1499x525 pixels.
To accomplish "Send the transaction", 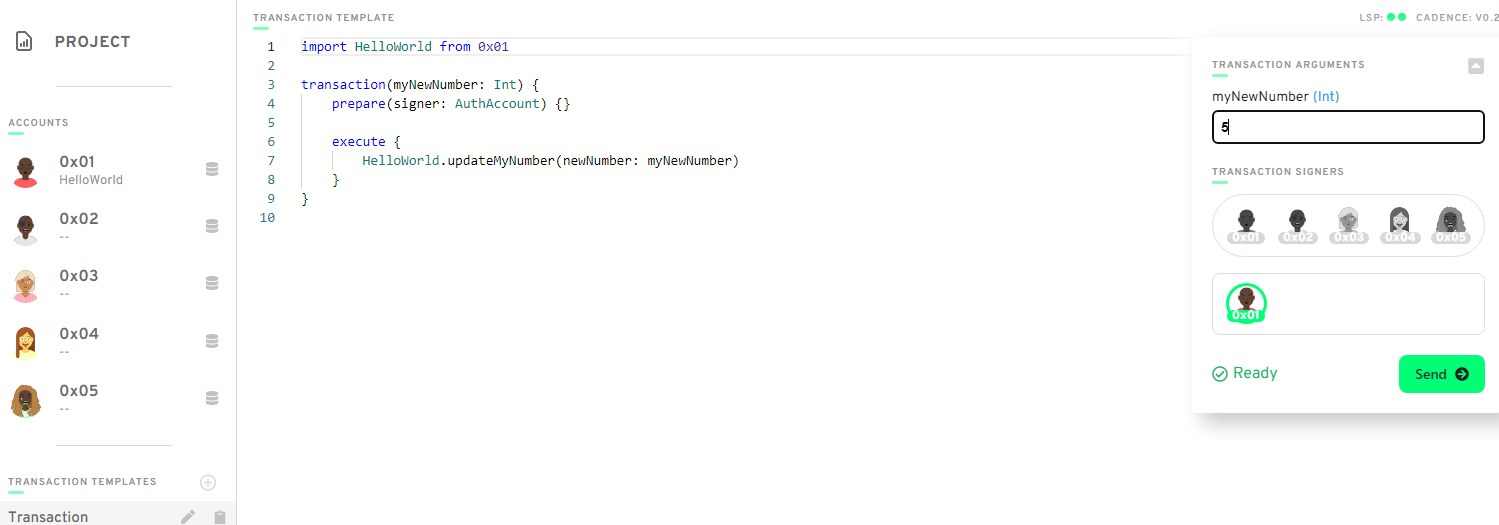I will pos(1441,374).
